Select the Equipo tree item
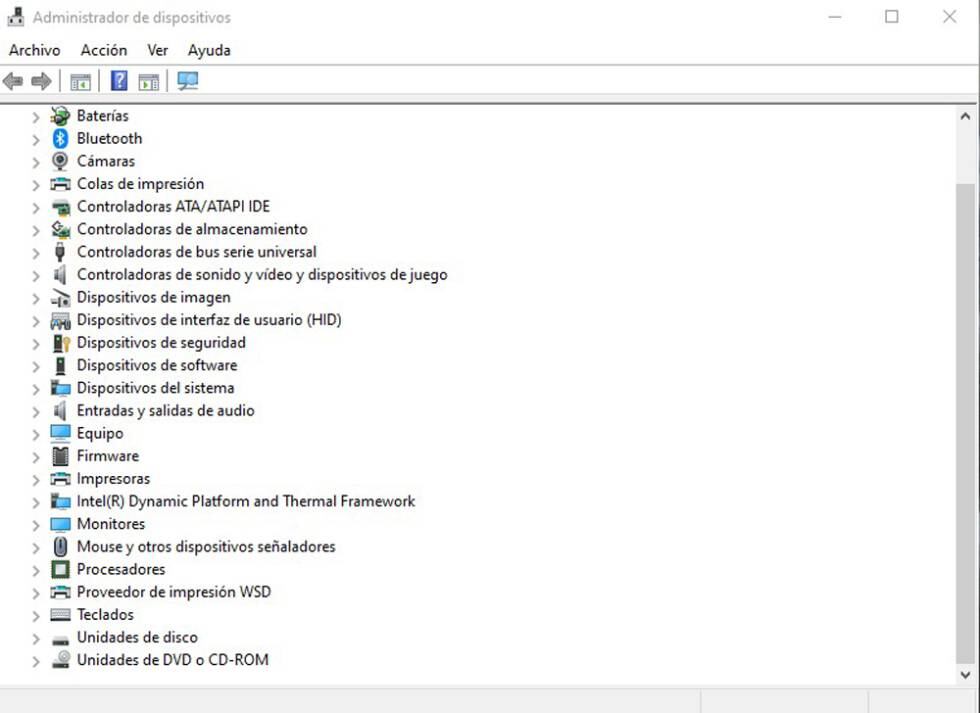Image resolution: width=980 pixels, height=713 pixels. click(x=100, y=433)
